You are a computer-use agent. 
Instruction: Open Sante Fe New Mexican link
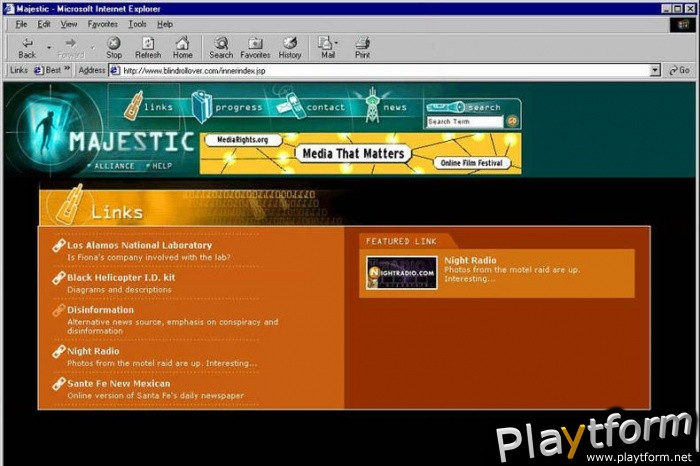[119, 383]
